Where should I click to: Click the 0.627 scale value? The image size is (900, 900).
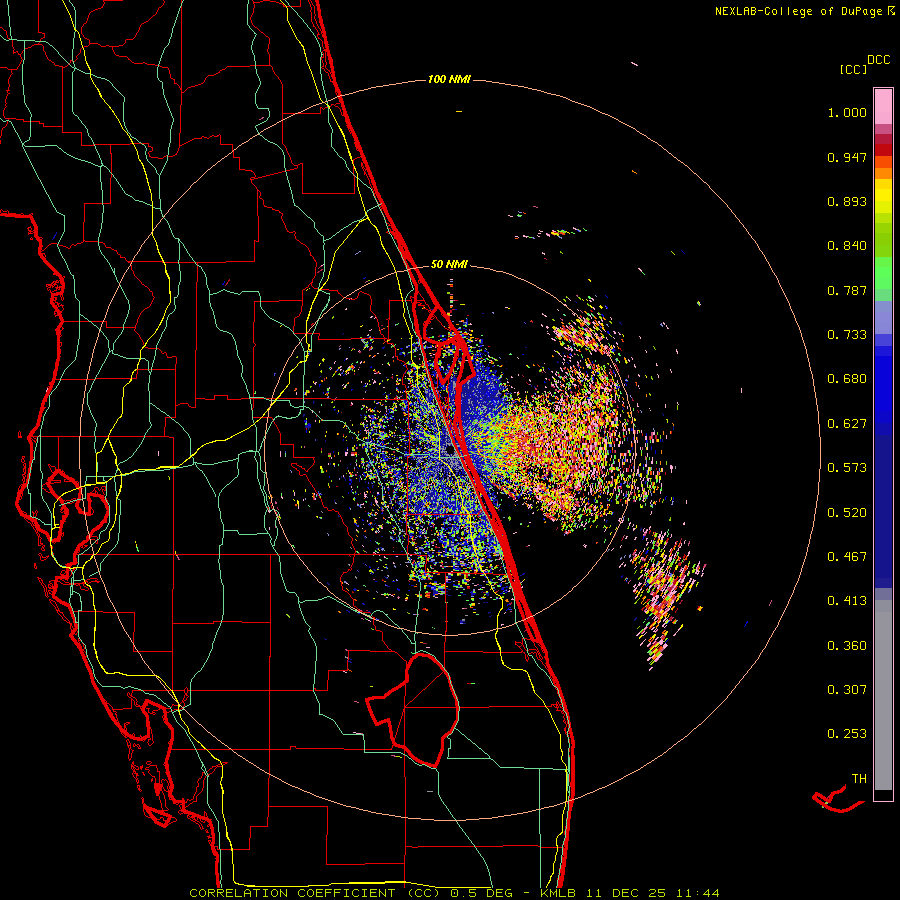pos(847,424)
